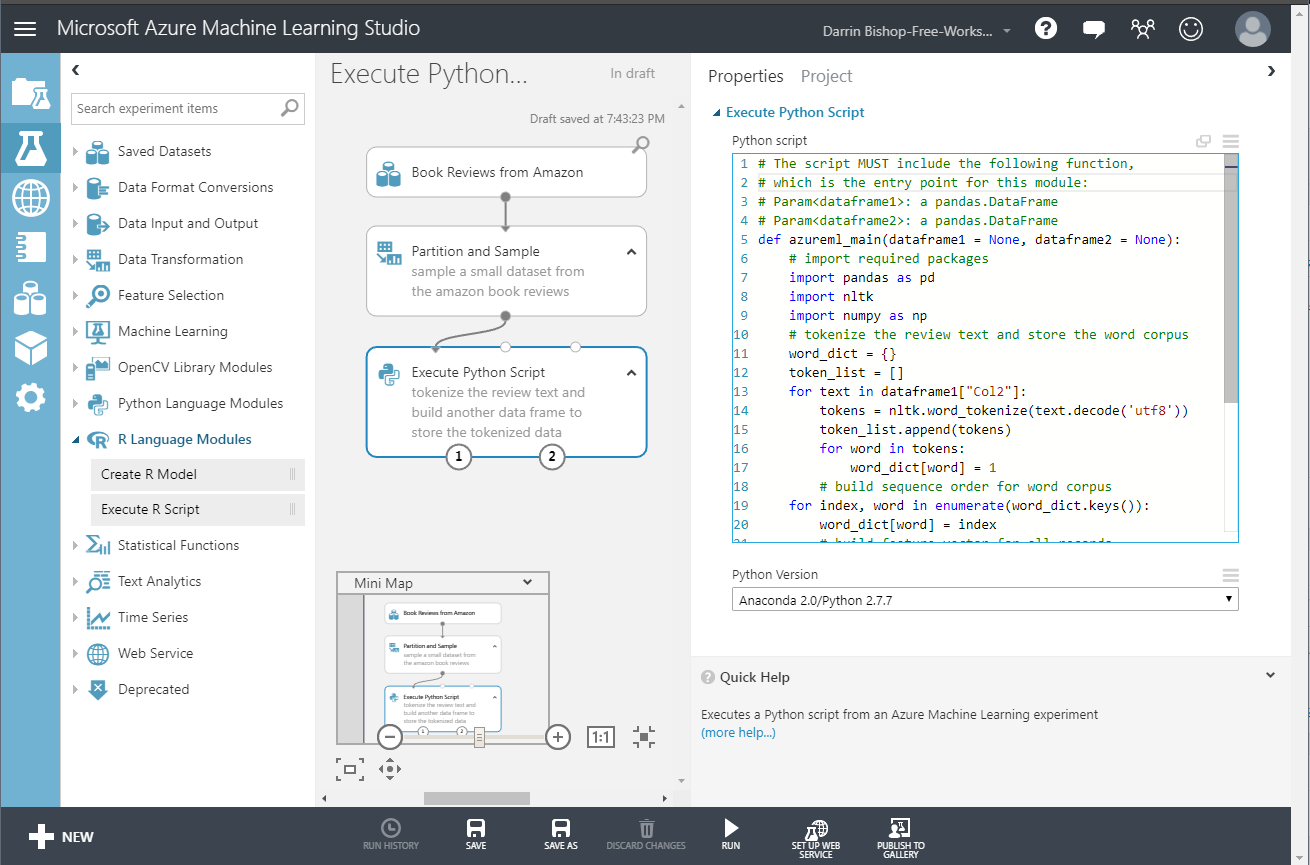The width and height of the screenshot is (1310, 865).
Task: Open the Experiments flask icon in sidebar
Action: pyautogui.click(x=30, y=148)
